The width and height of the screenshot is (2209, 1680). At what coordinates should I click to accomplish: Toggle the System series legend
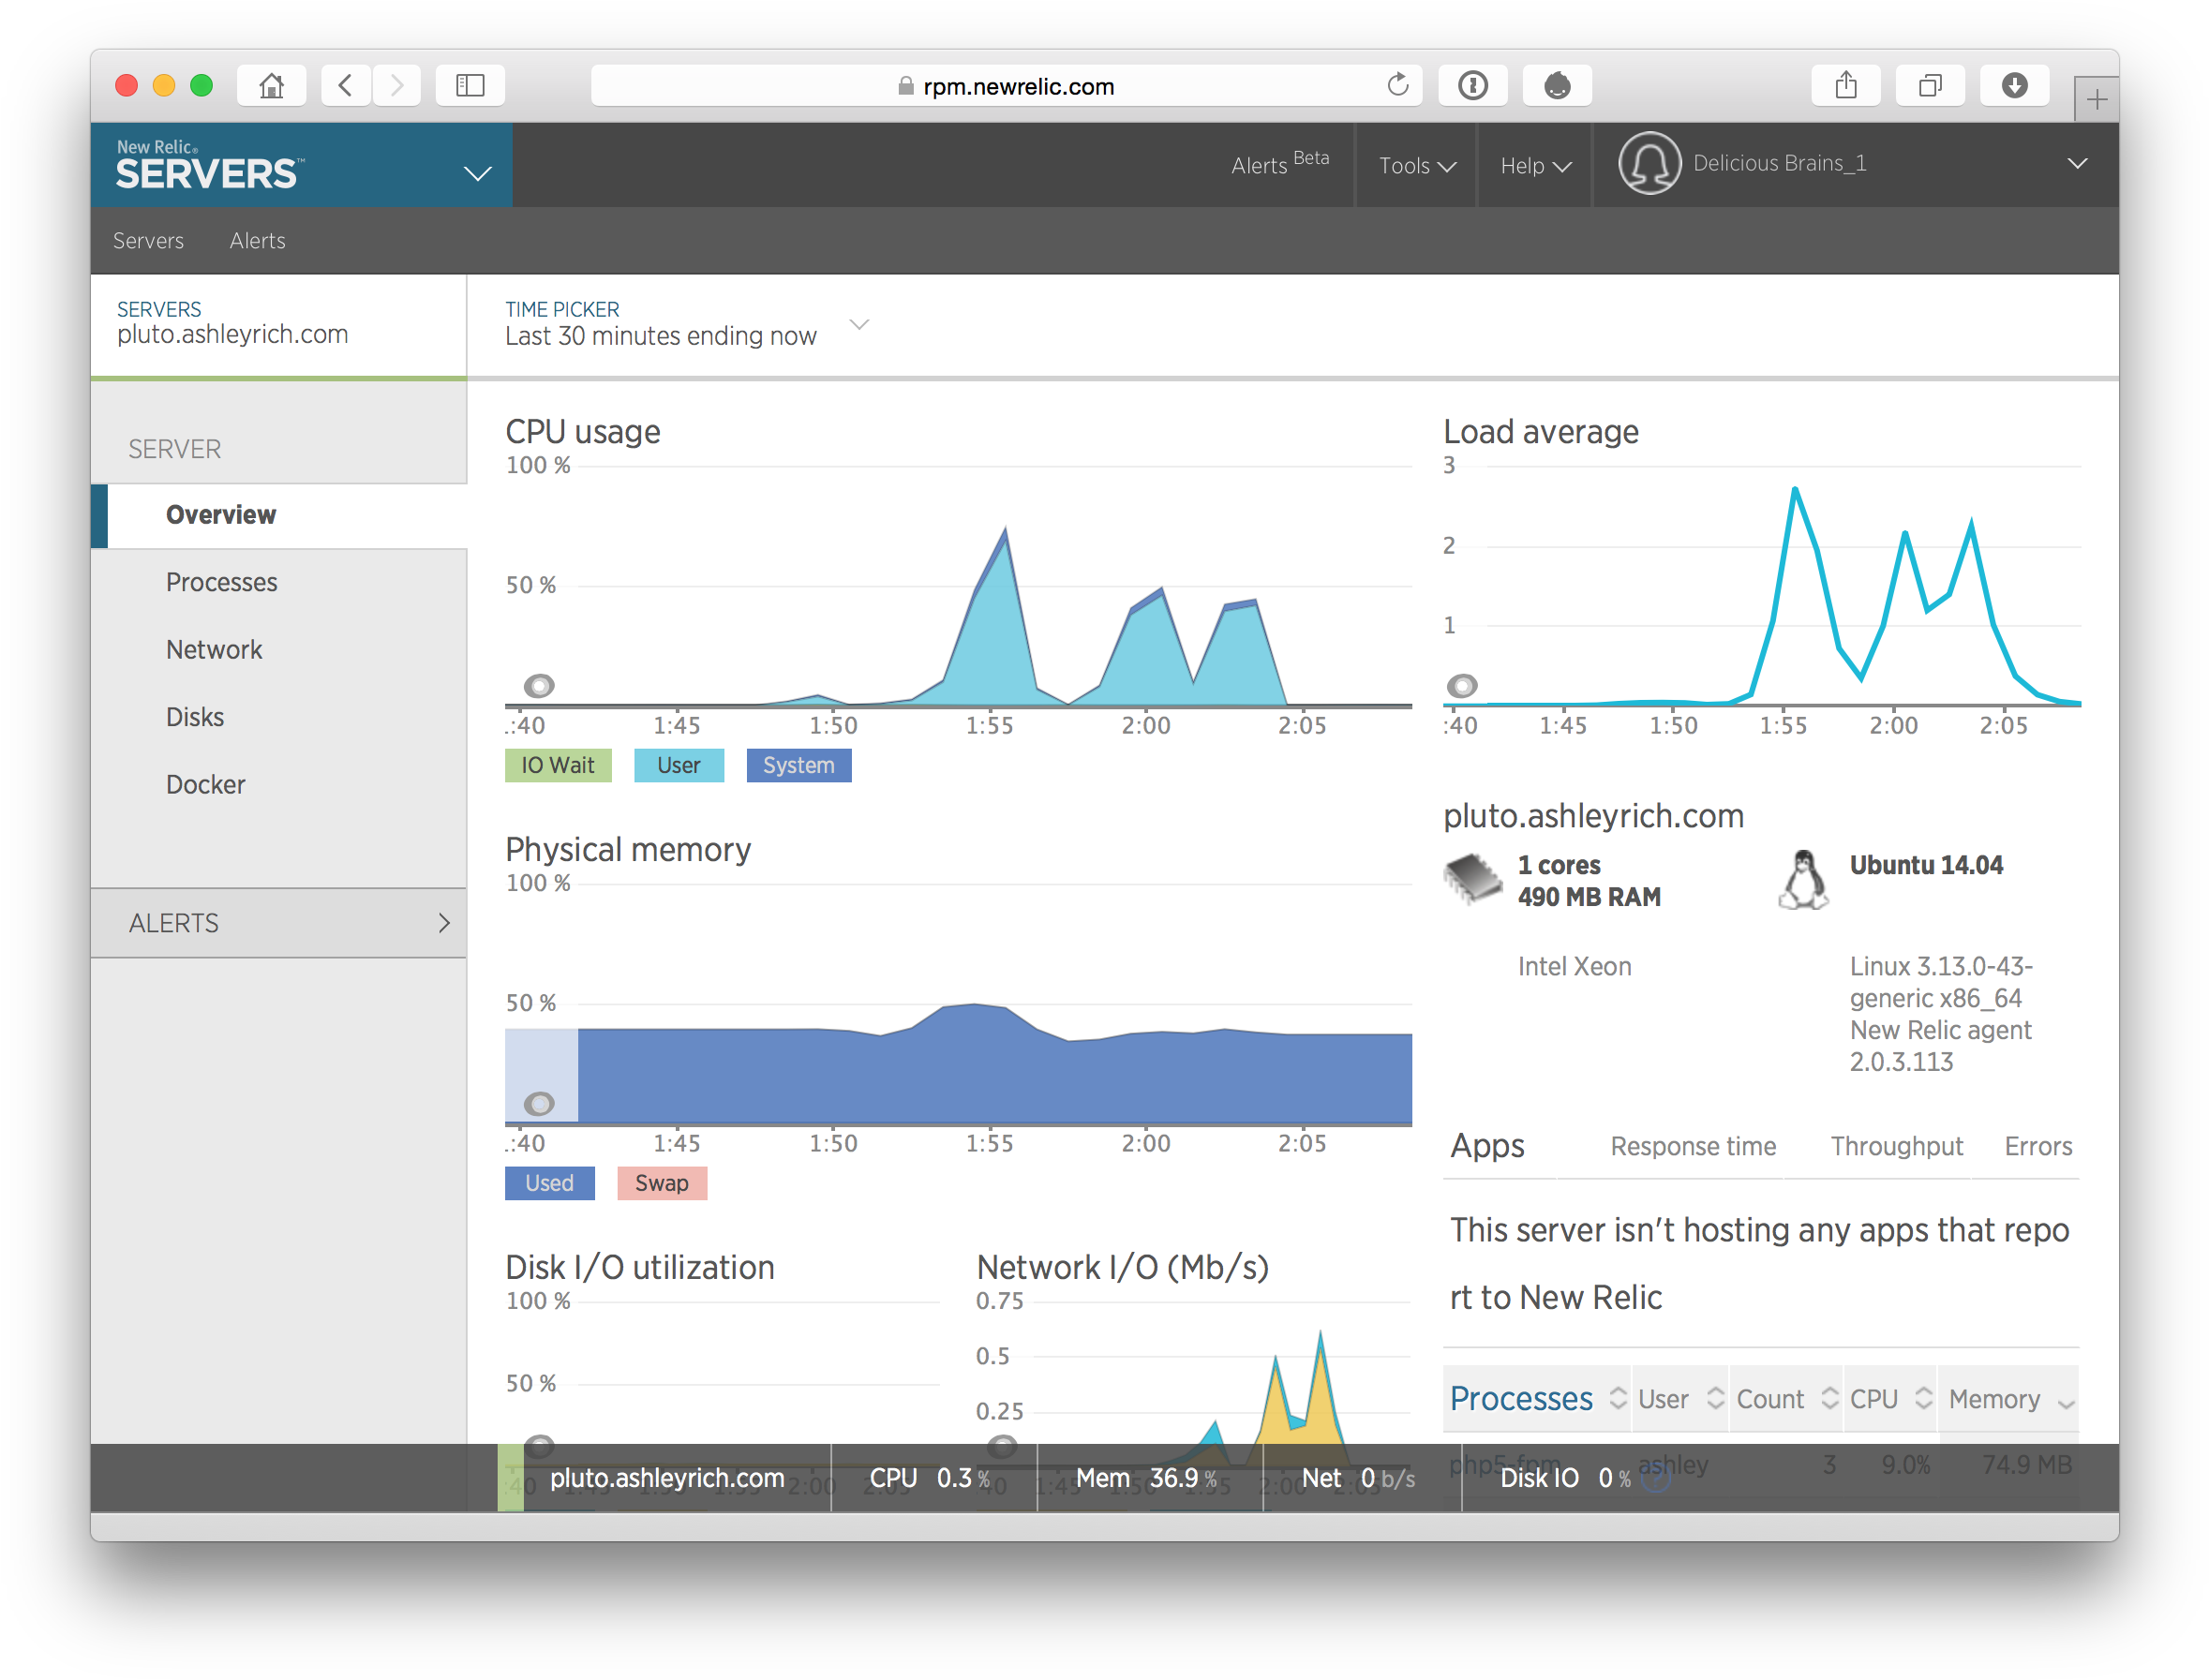(798, 766)
